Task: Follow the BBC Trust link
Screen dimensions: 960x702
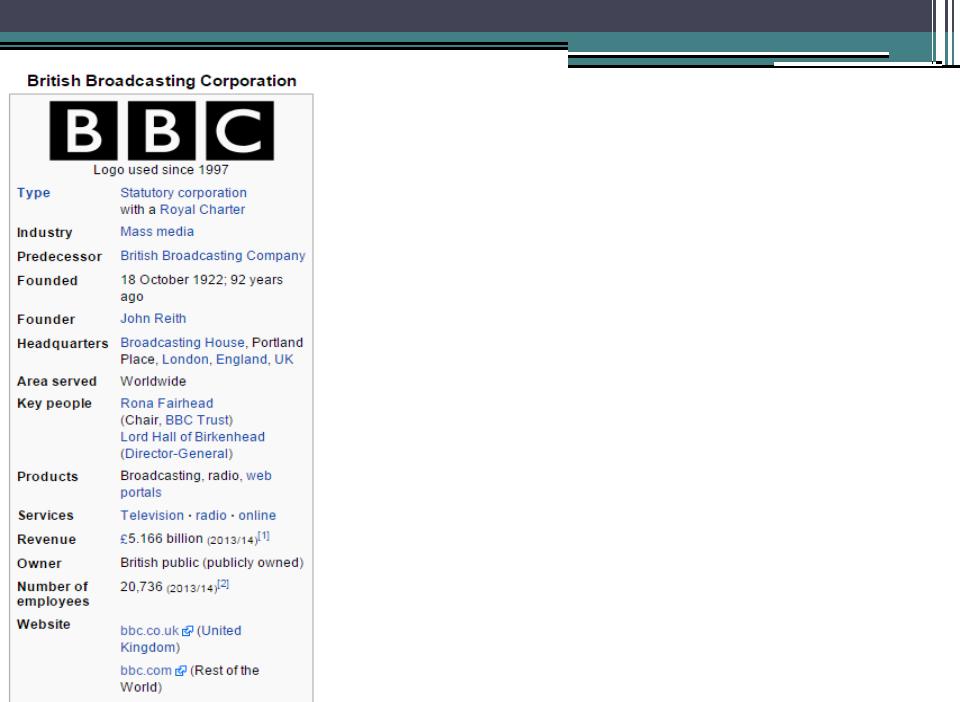Action: [198, 420]
